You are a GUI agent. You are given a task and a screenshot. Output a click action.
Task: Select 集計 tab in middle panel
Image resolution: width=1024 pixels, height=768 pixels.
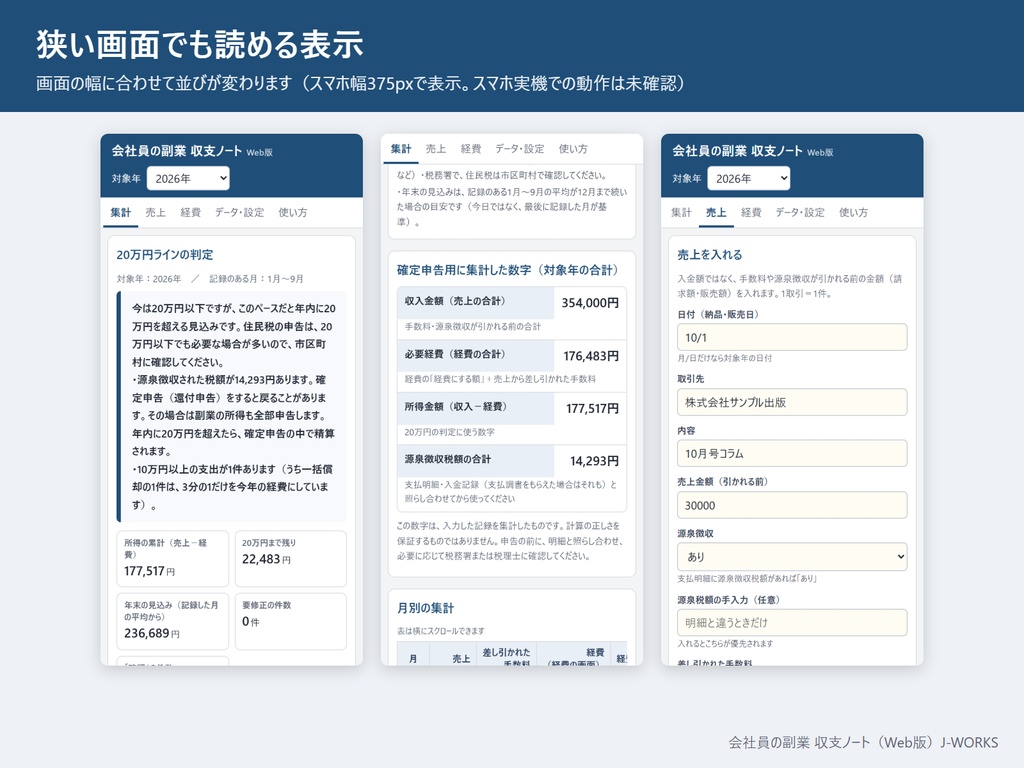click(401, 149)
